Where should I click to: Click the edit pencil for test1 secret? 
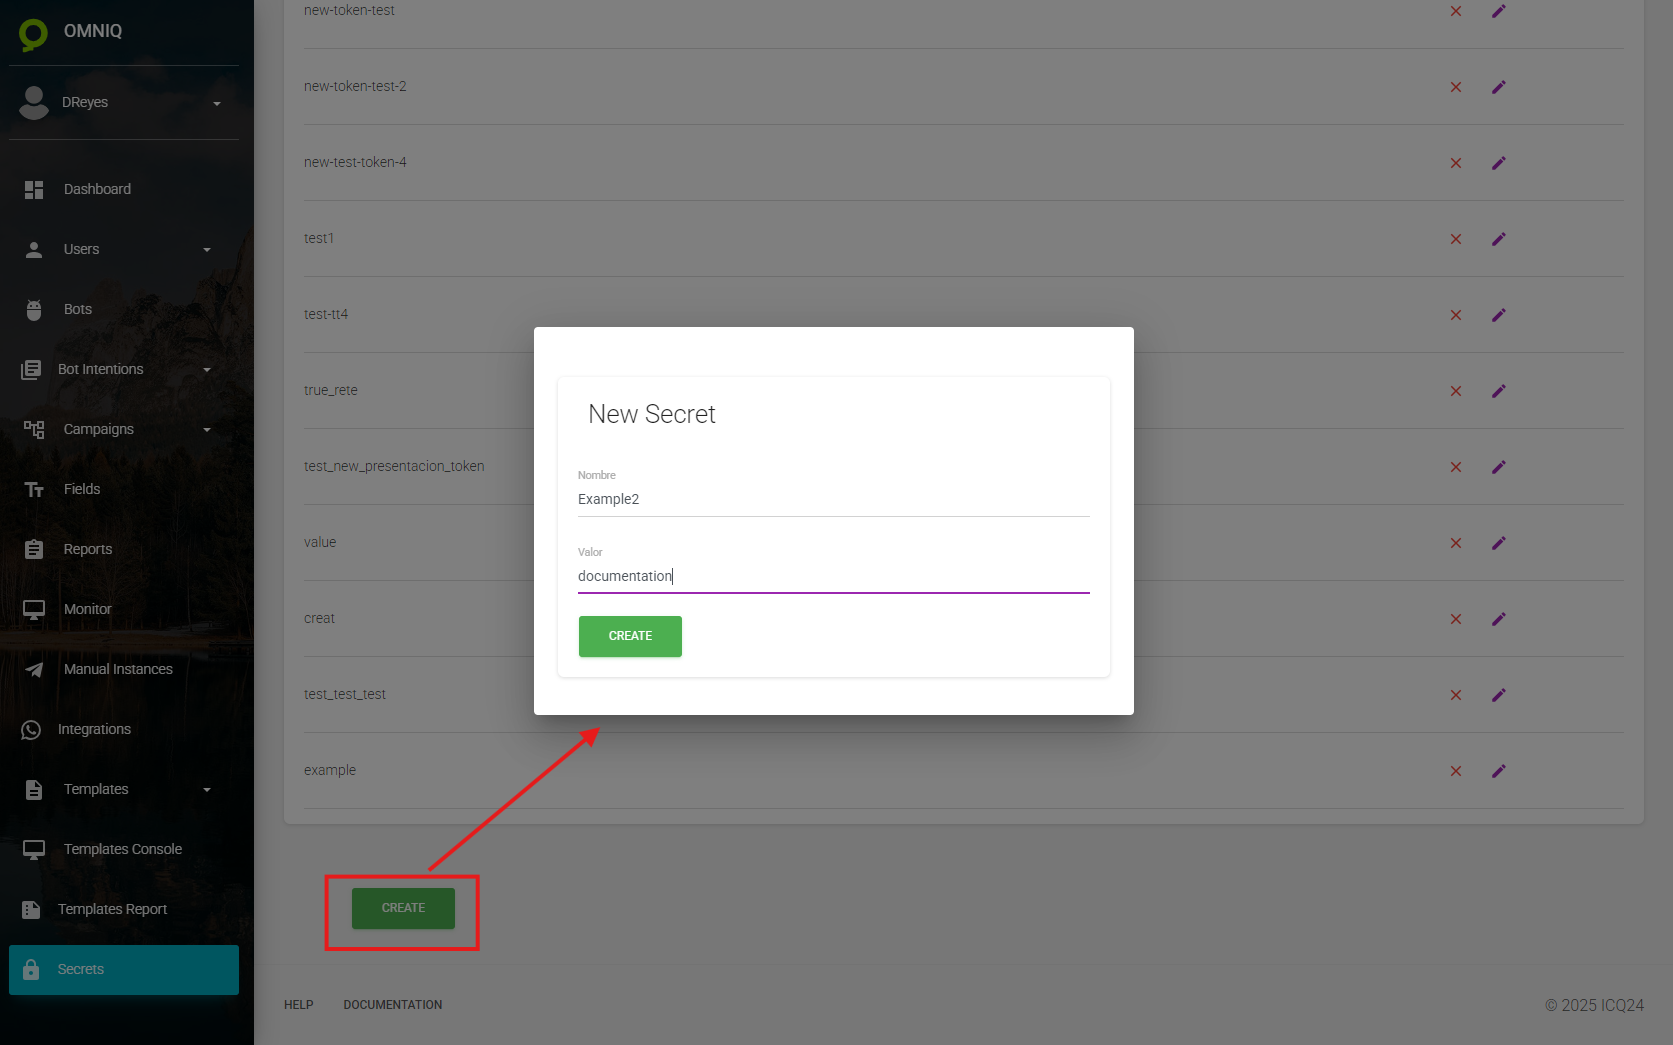coord(1498,239)
